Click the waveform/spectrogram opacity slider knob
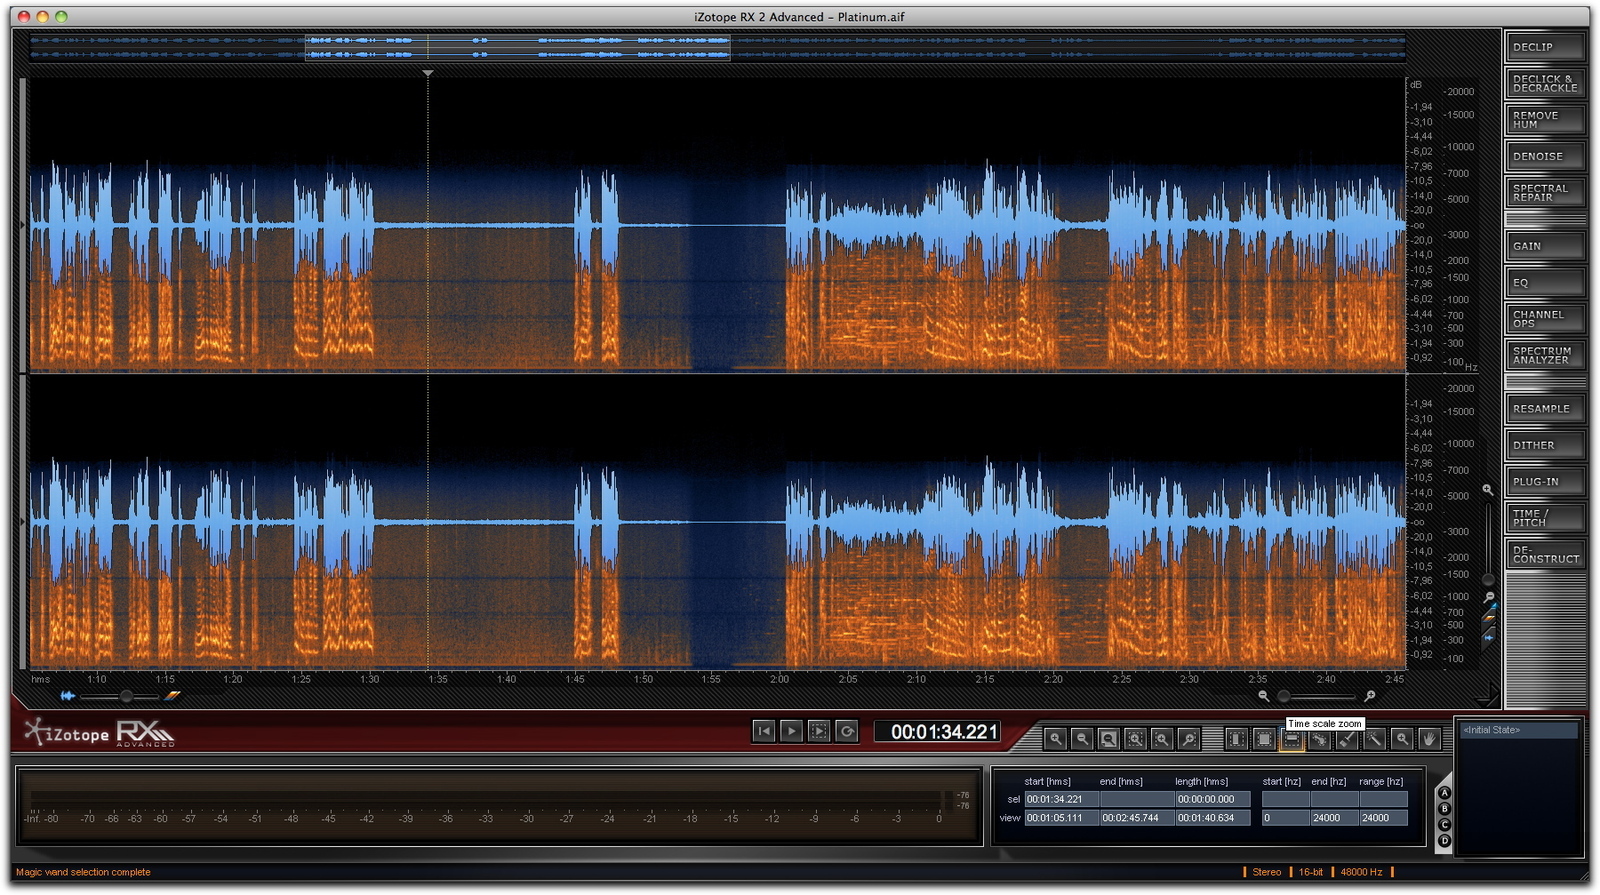This screenshot has width=1600, height=895. pos(126,696)
